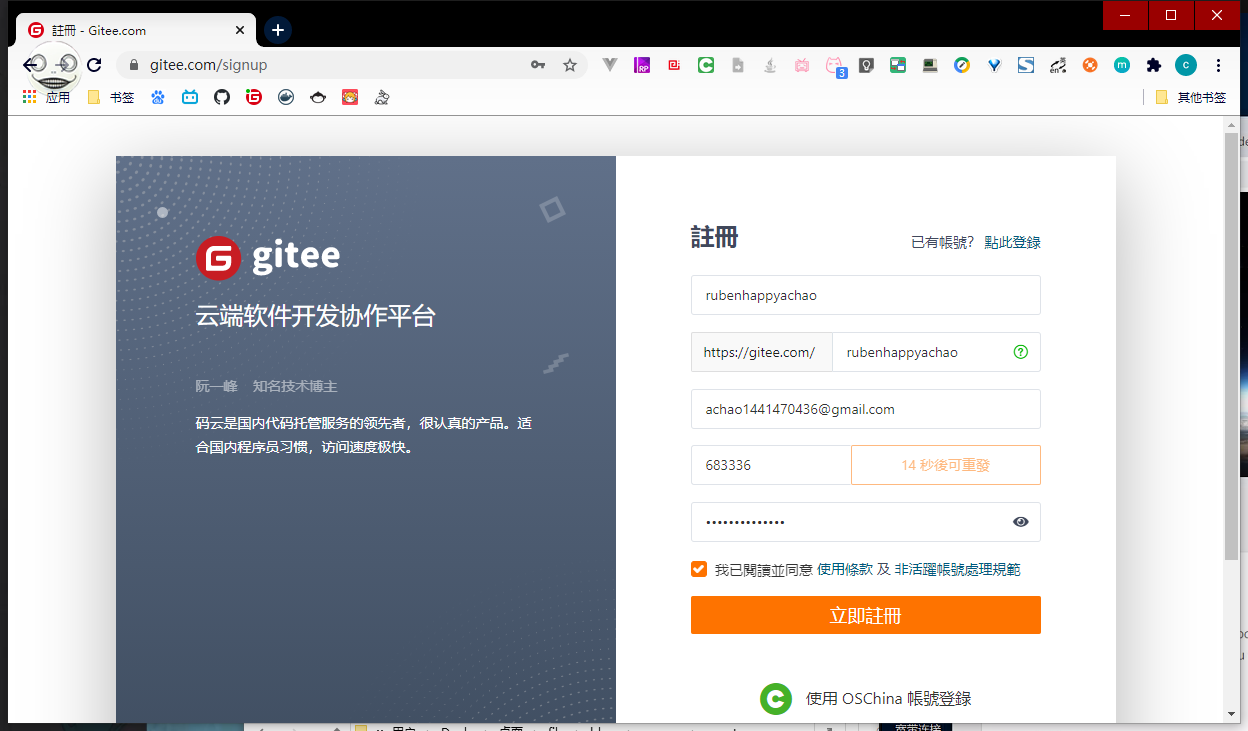
Task: Click the green OSChina login icon
Action: pos(776,698)
